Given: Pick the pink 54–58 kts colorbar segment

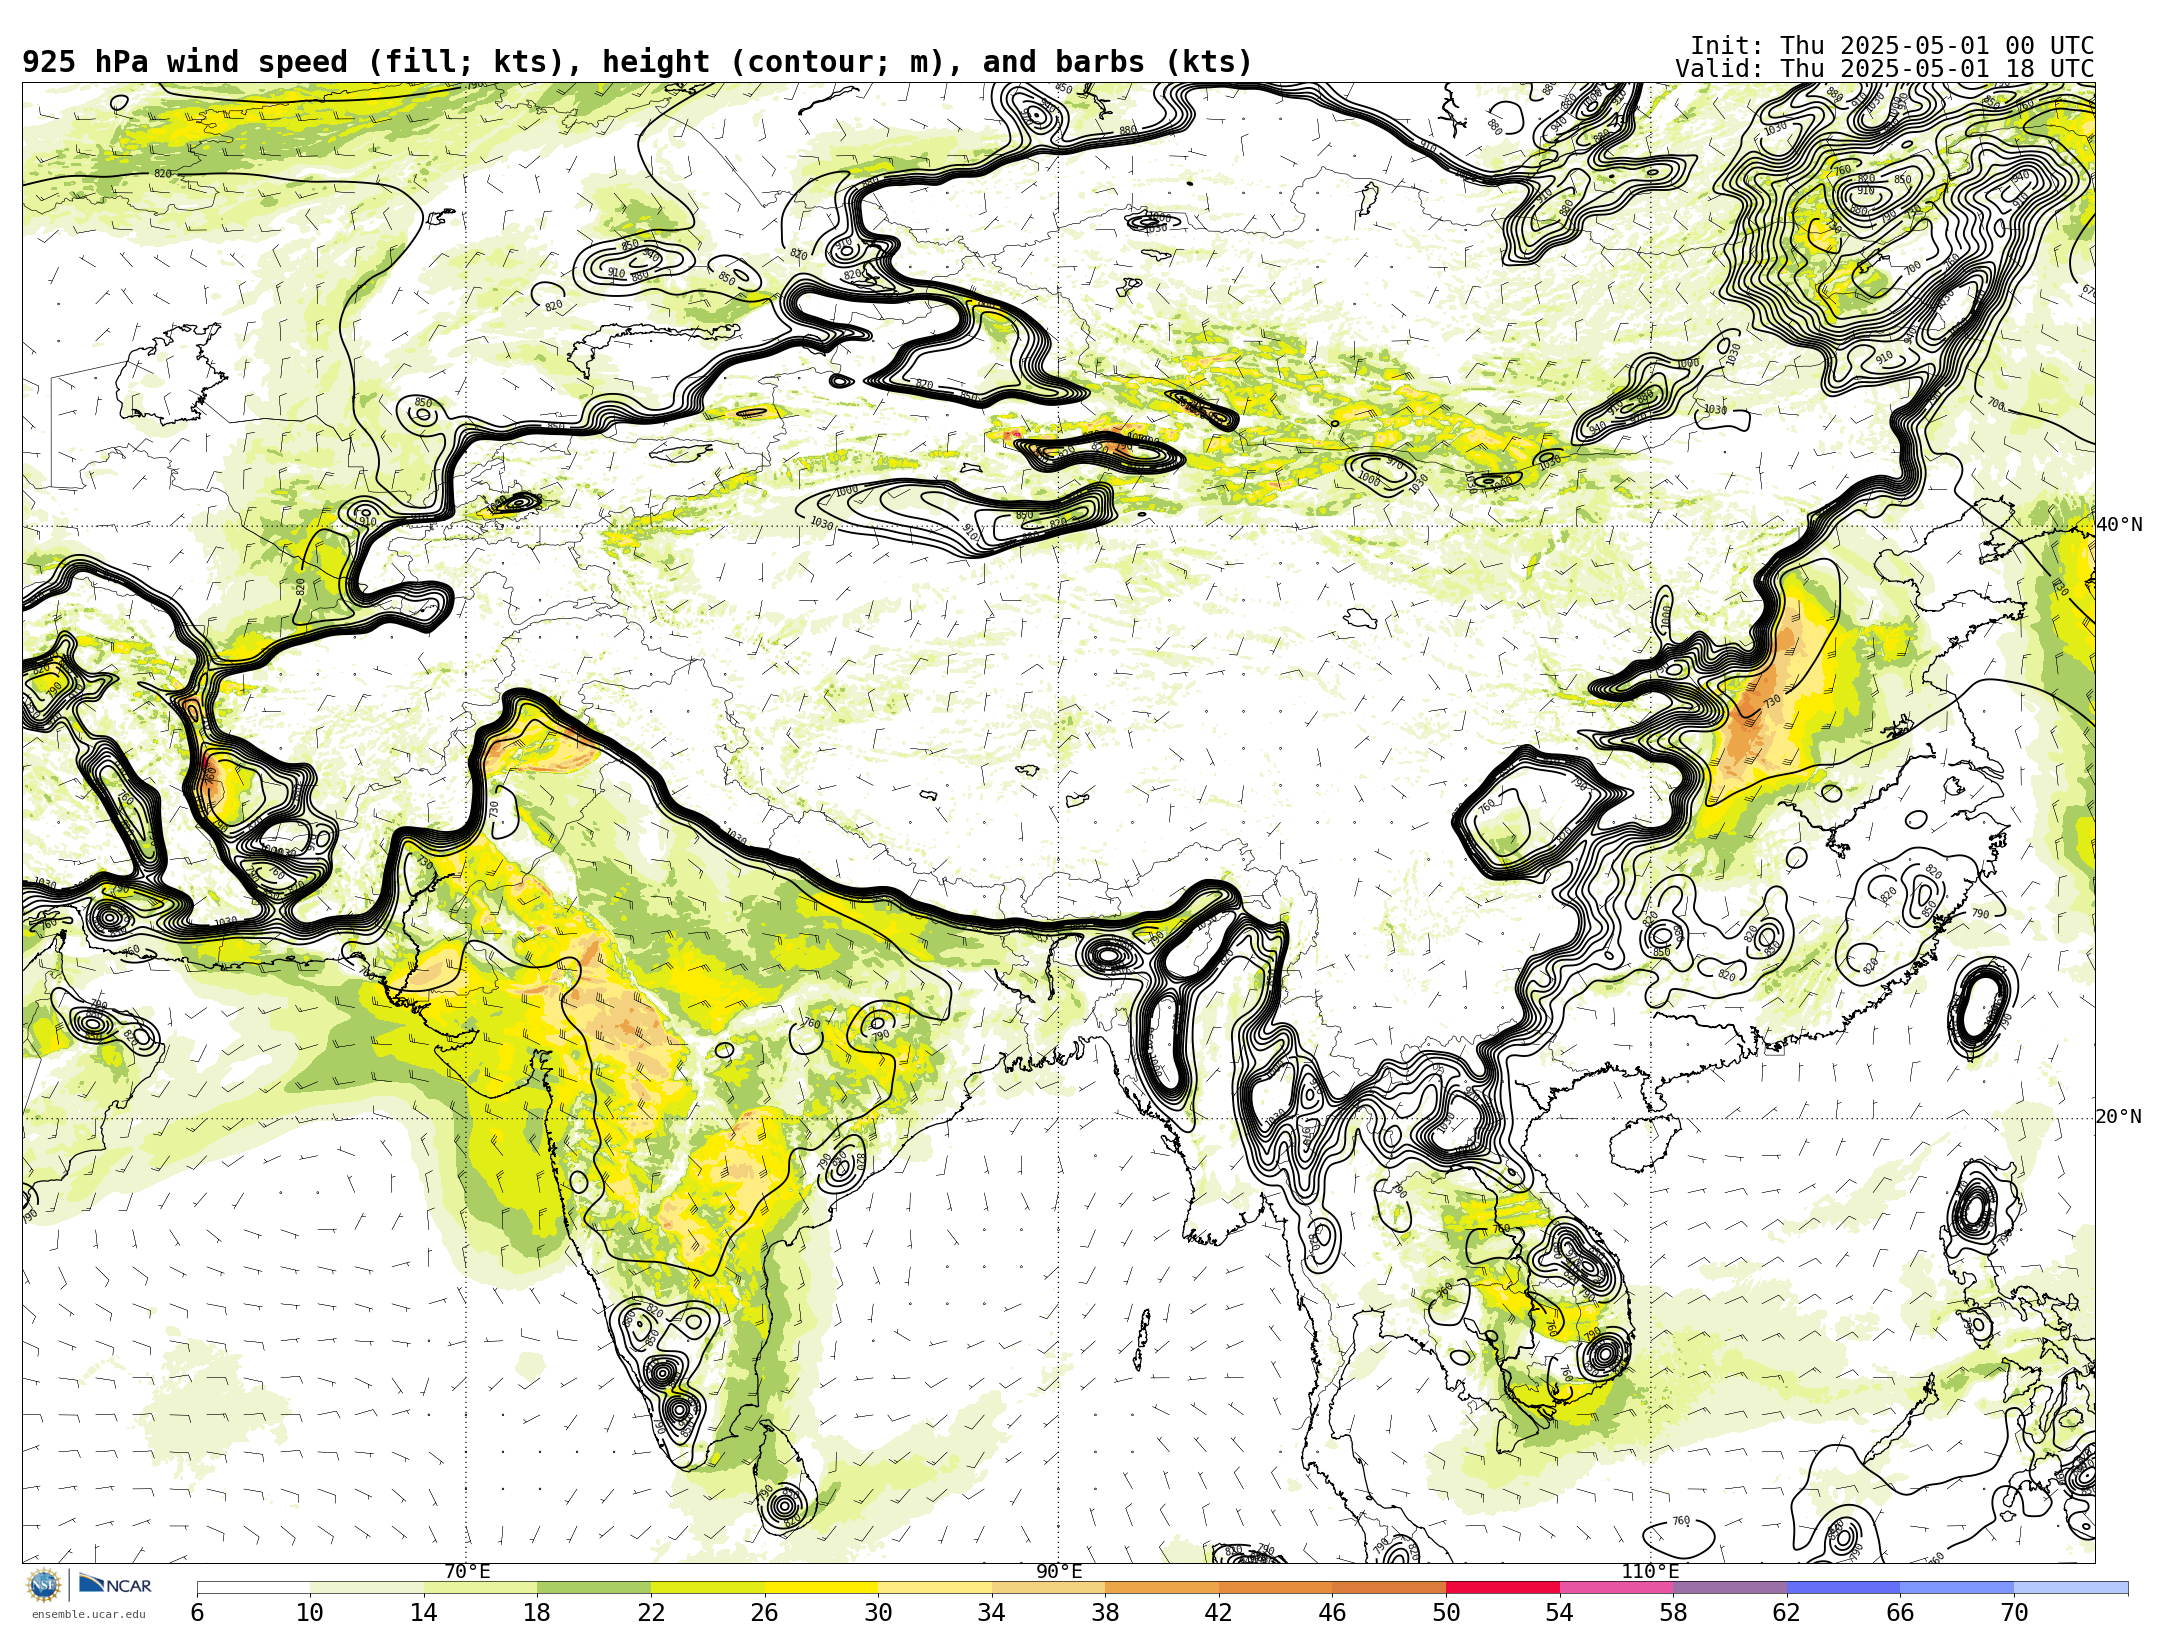Looking at the screenshot, I should pos(1617,1588).
